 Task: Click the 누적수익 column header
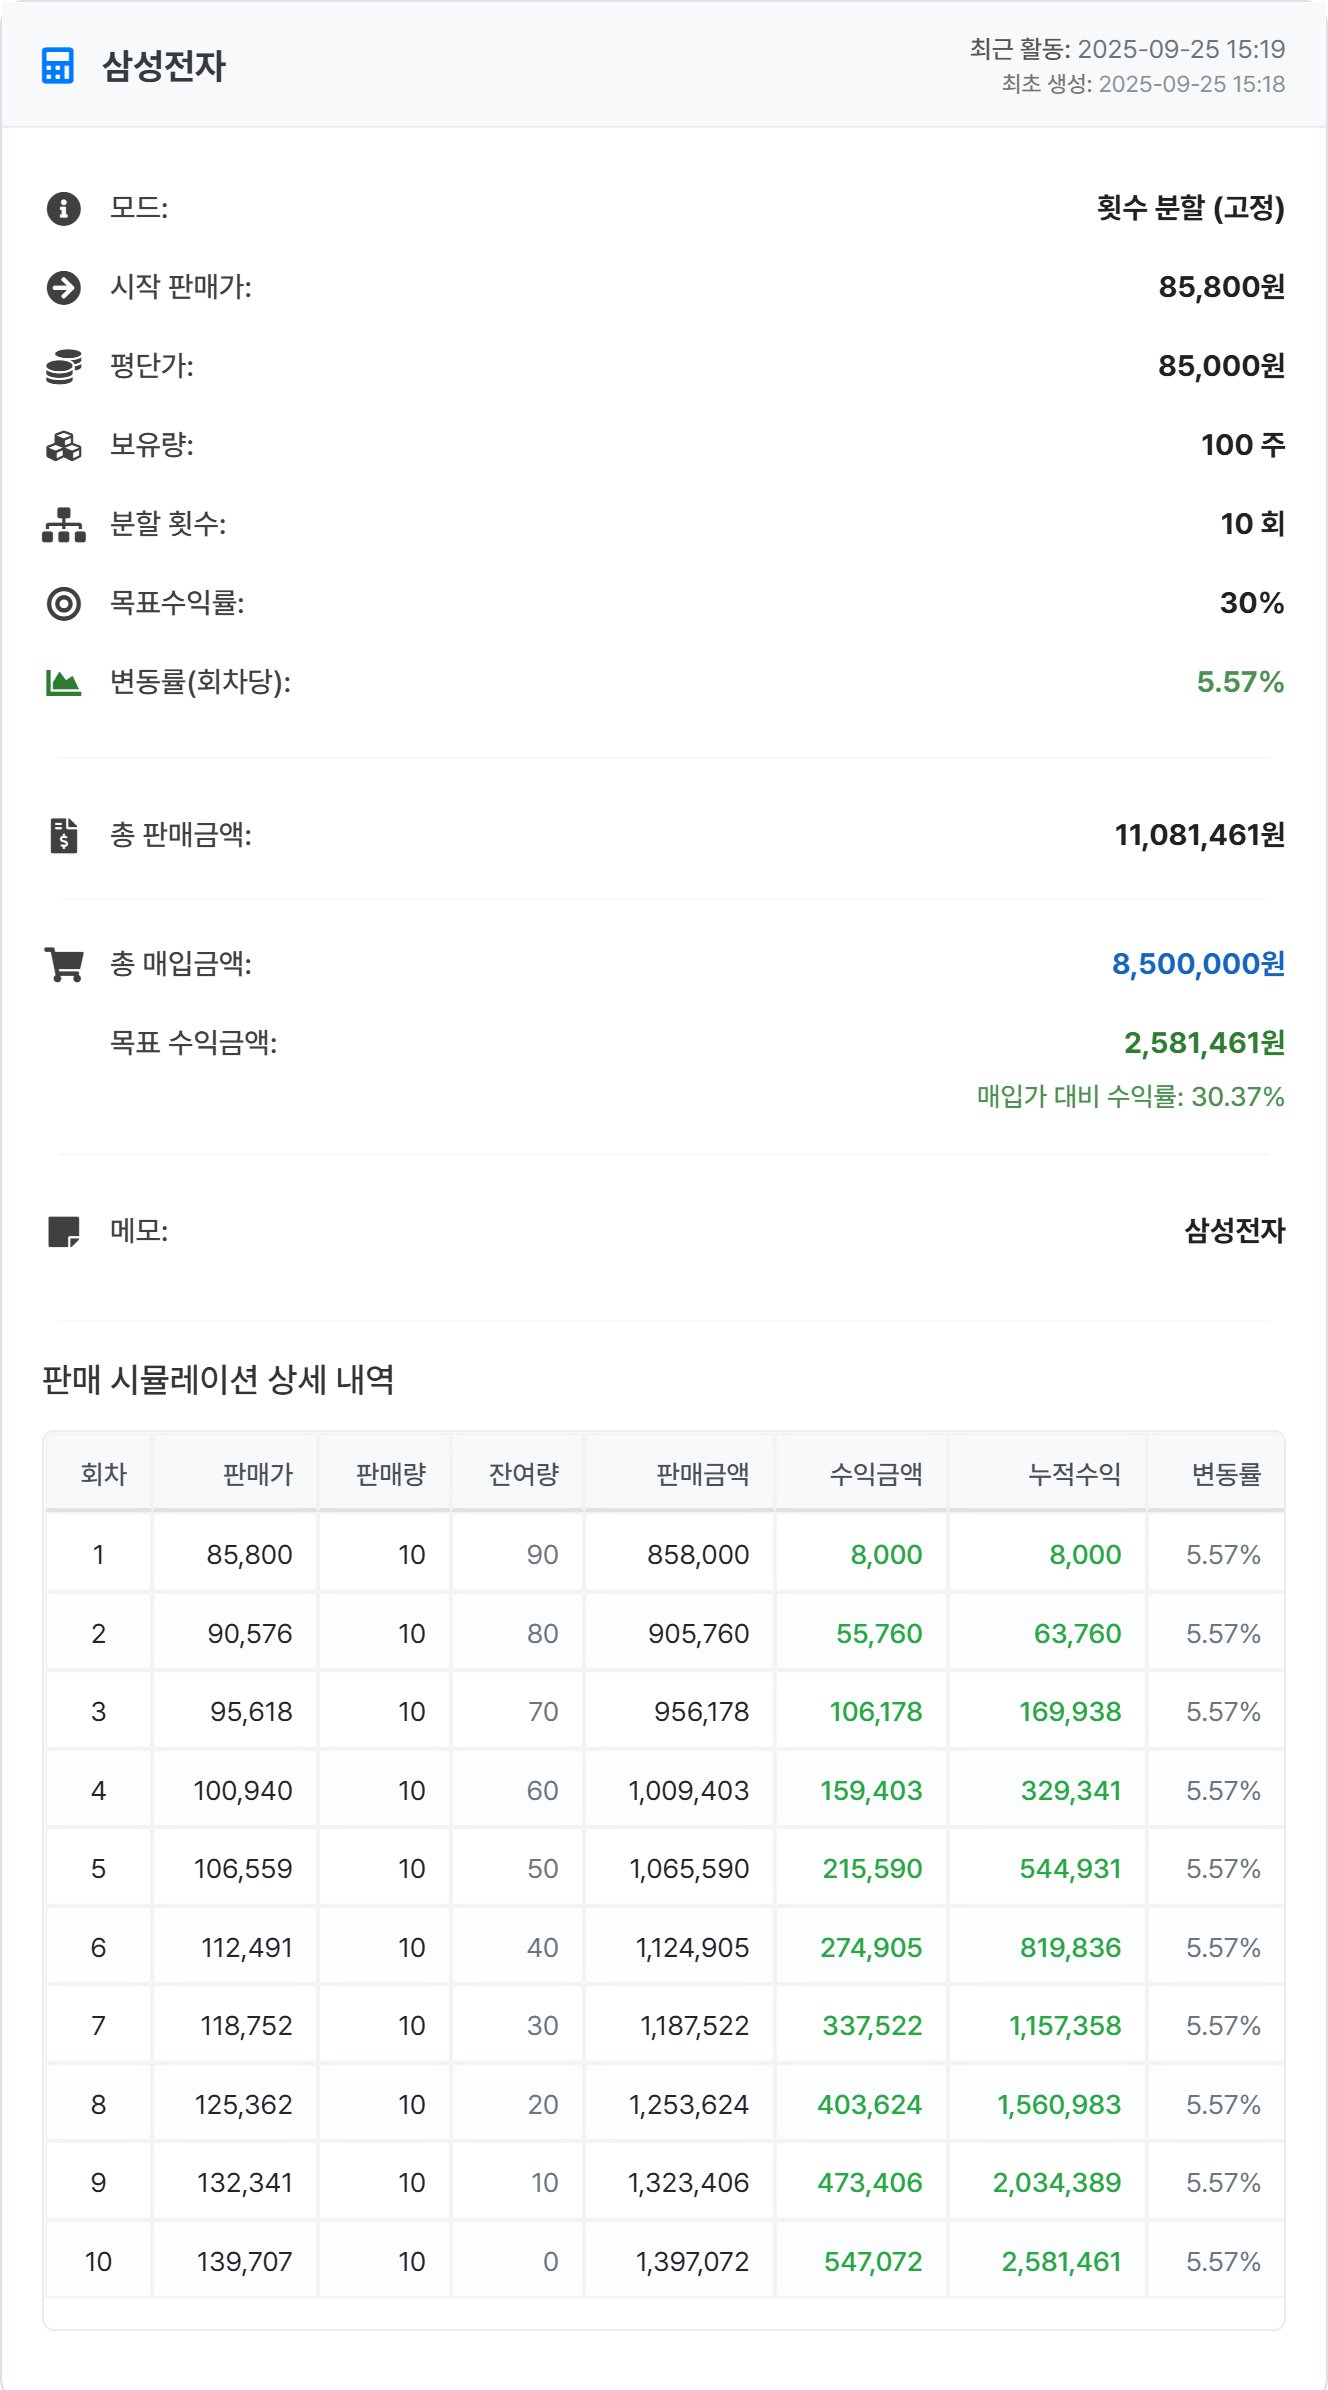(1074, 1474)
